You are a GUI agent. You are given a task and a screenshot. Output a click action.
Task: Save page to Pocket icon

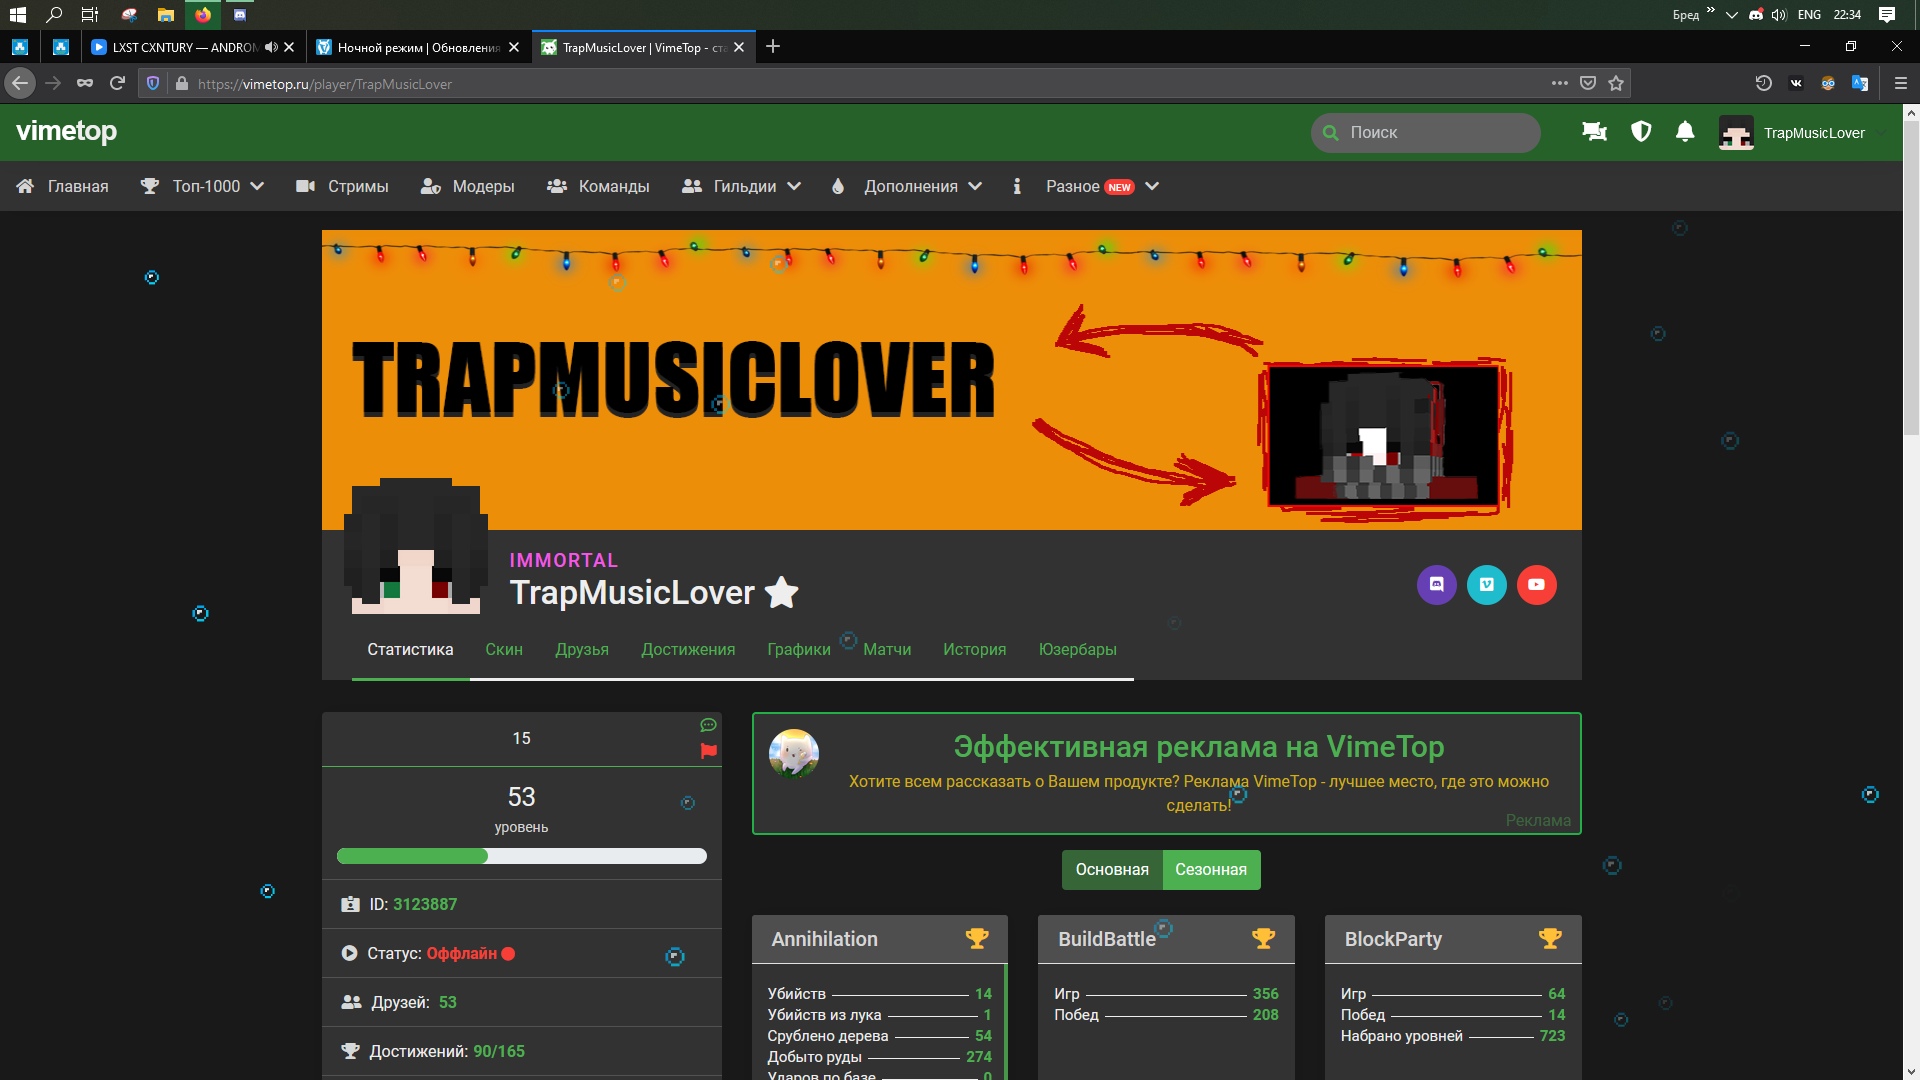(1588, 84)
